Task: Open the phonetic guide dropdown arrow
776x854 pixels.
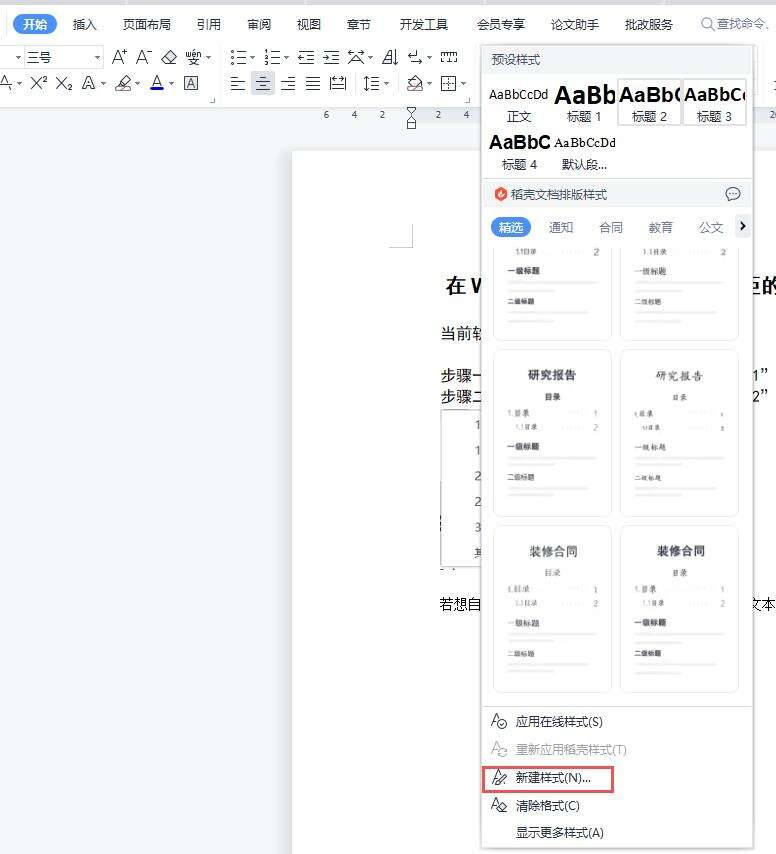Action: pyautogui.click(x=209, y=57)
